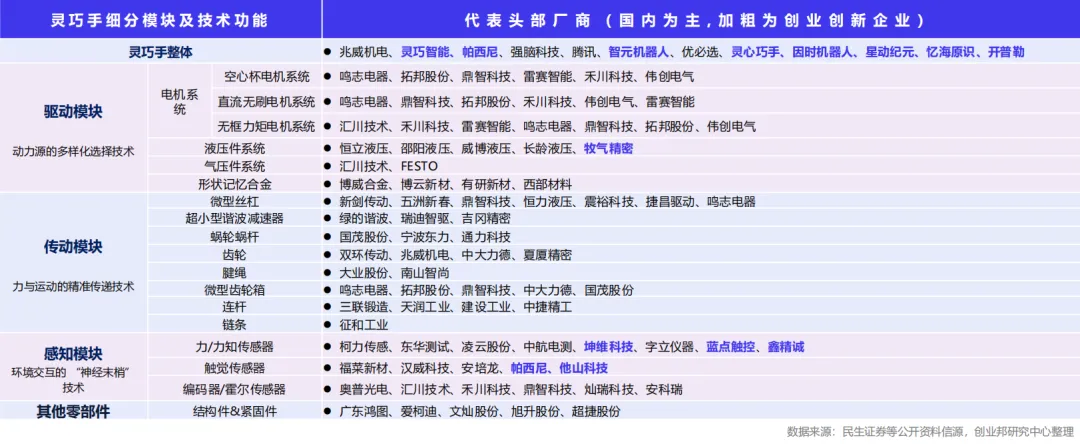Select the '气压件系统' row label

234,166
